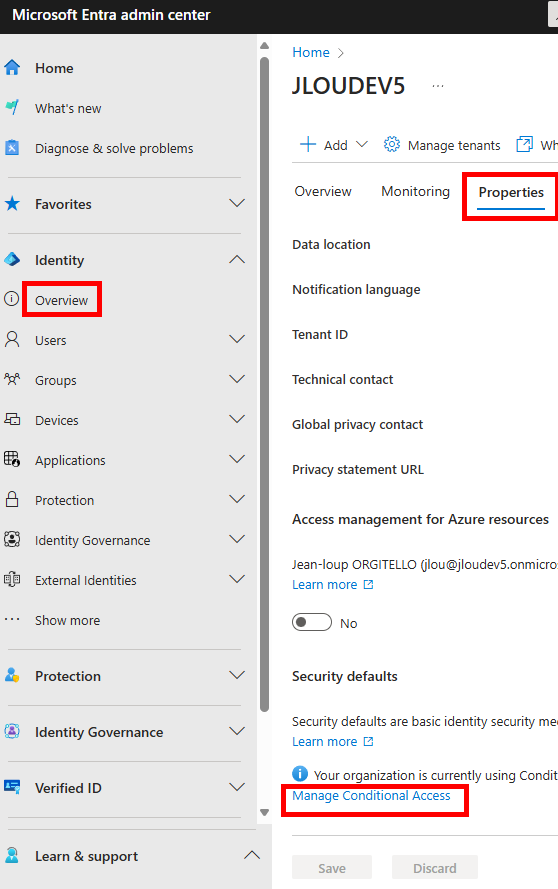Click the Verified ID icon
The width and height of the screenshot is (558, 889).
(x=12, y=787)
